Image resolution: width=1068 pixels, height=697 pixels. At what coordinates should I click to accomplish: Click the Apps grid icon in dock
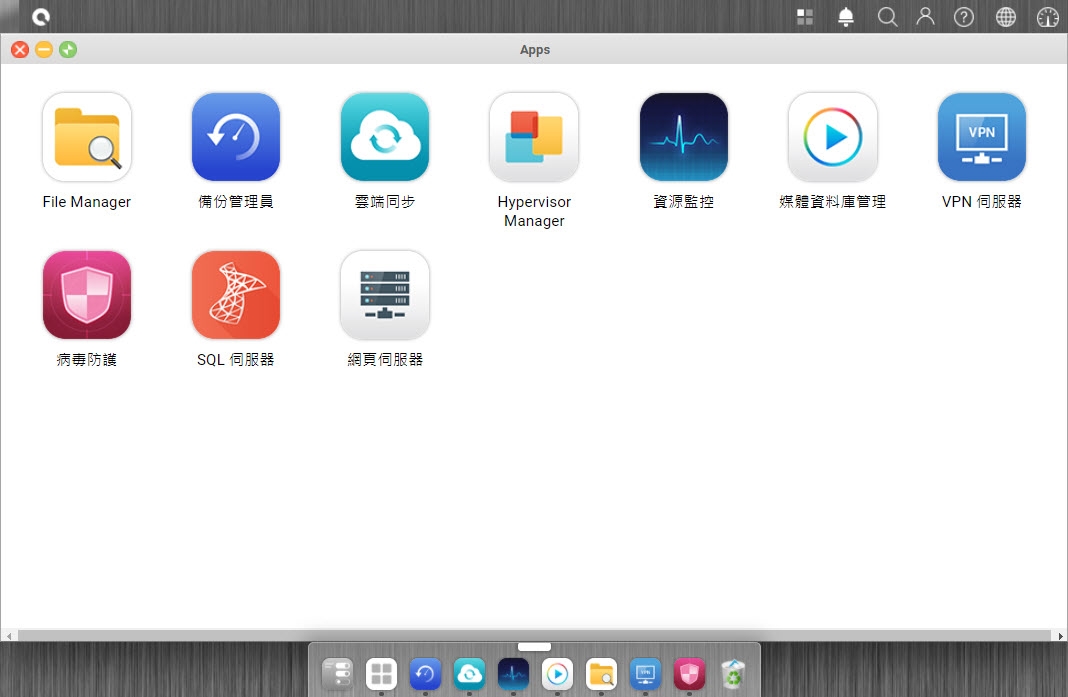point(381,674)
